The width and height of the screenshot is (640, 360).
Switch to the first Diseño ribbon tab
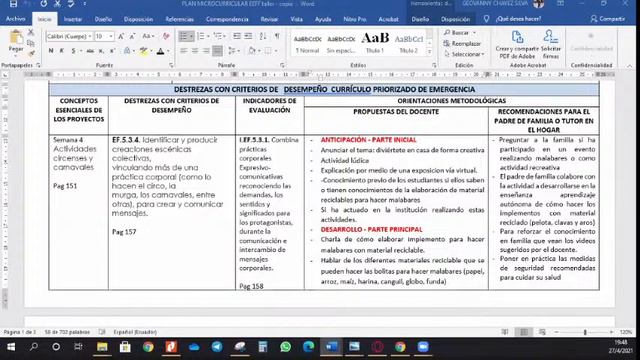(103, 19)
